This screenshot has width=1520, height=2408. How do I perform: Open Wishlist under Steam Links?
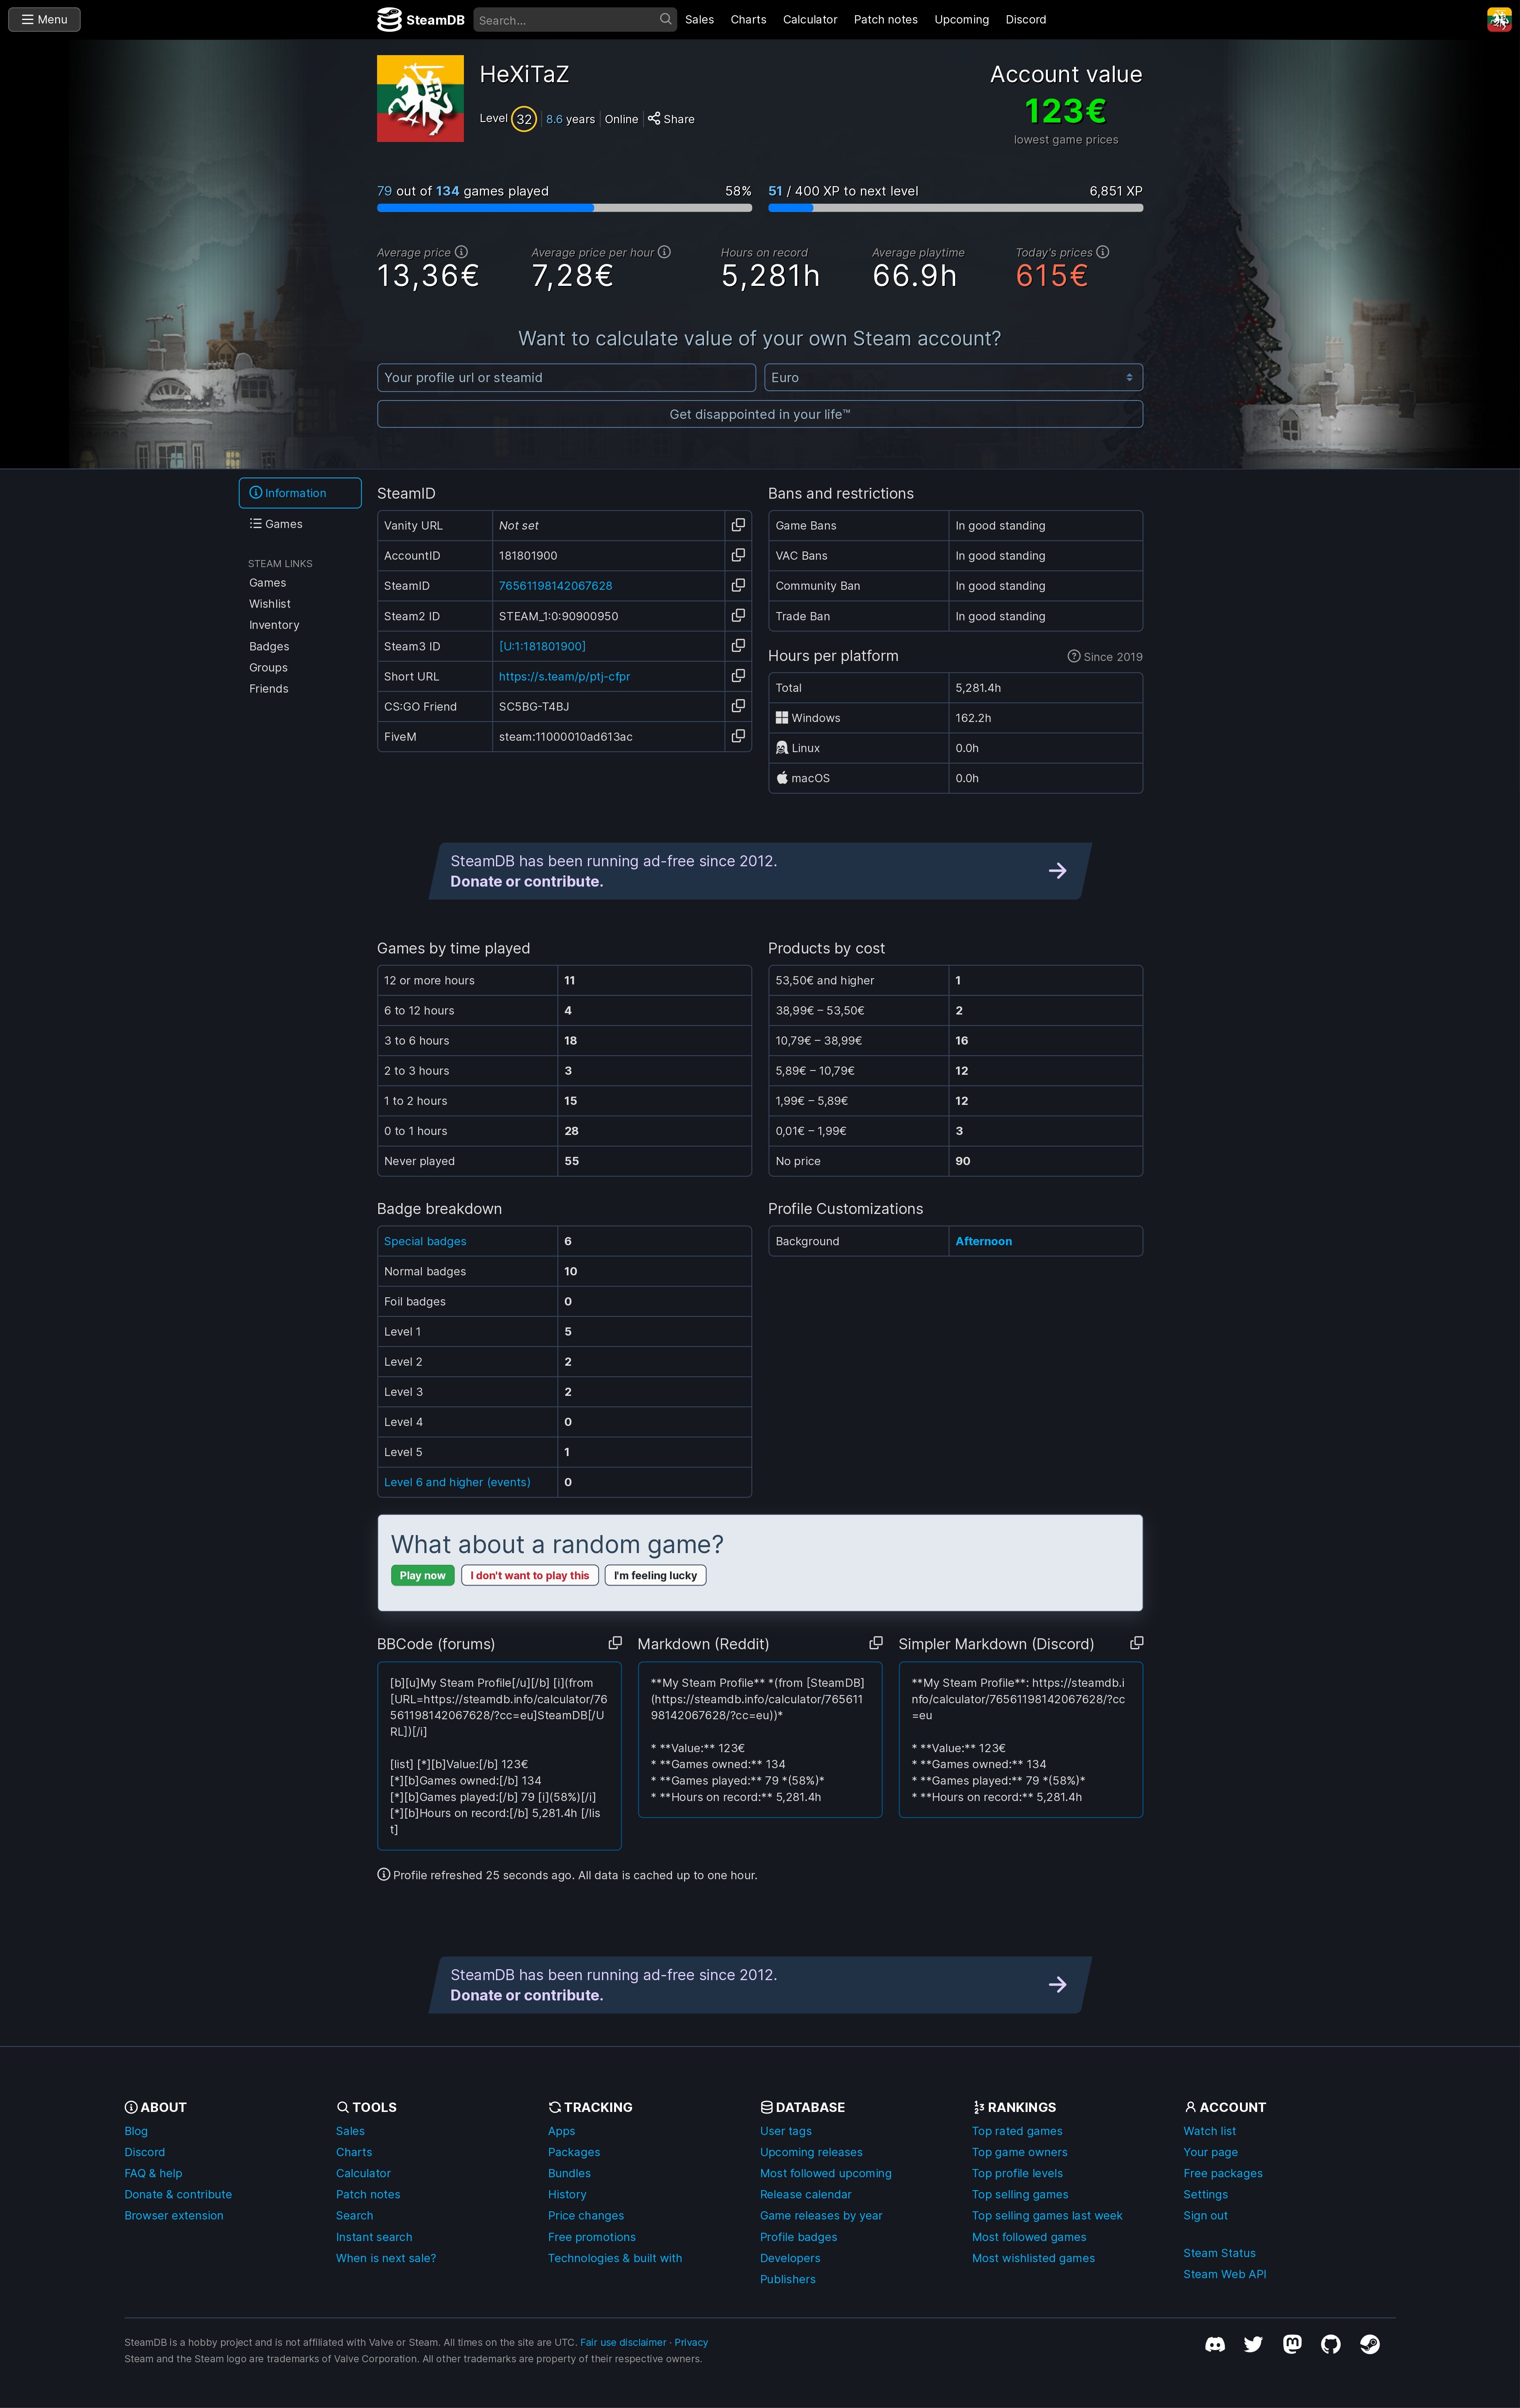coord(270,604)
